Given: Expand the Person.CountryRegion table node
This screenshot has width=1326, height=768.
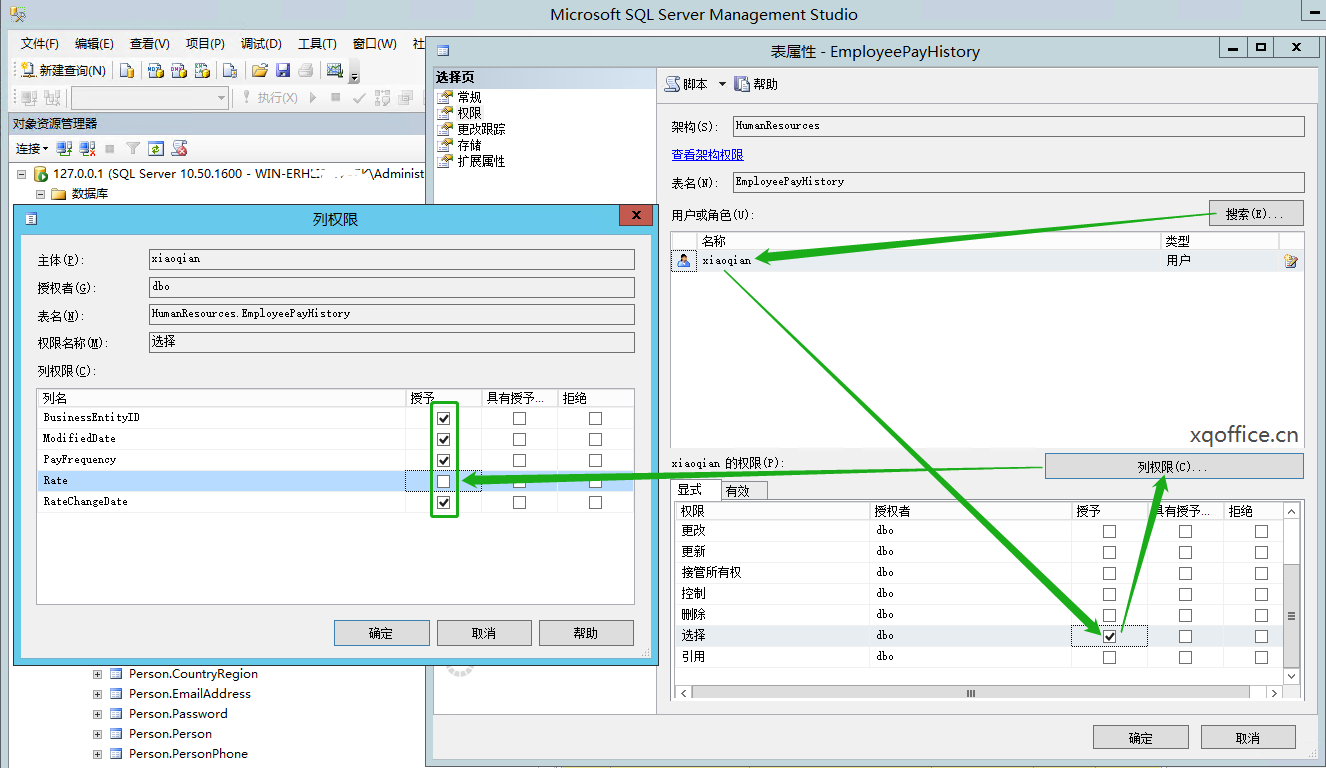Looking at the screenshot, I should coord(97,674).
